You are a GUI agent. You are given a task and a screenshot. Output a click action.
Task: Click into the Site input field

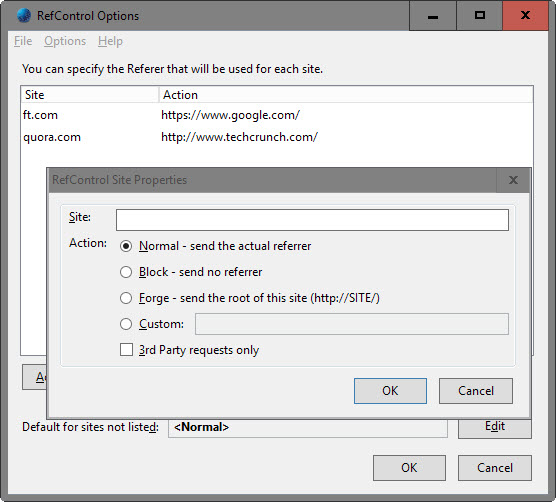click(x=312, y=220)
